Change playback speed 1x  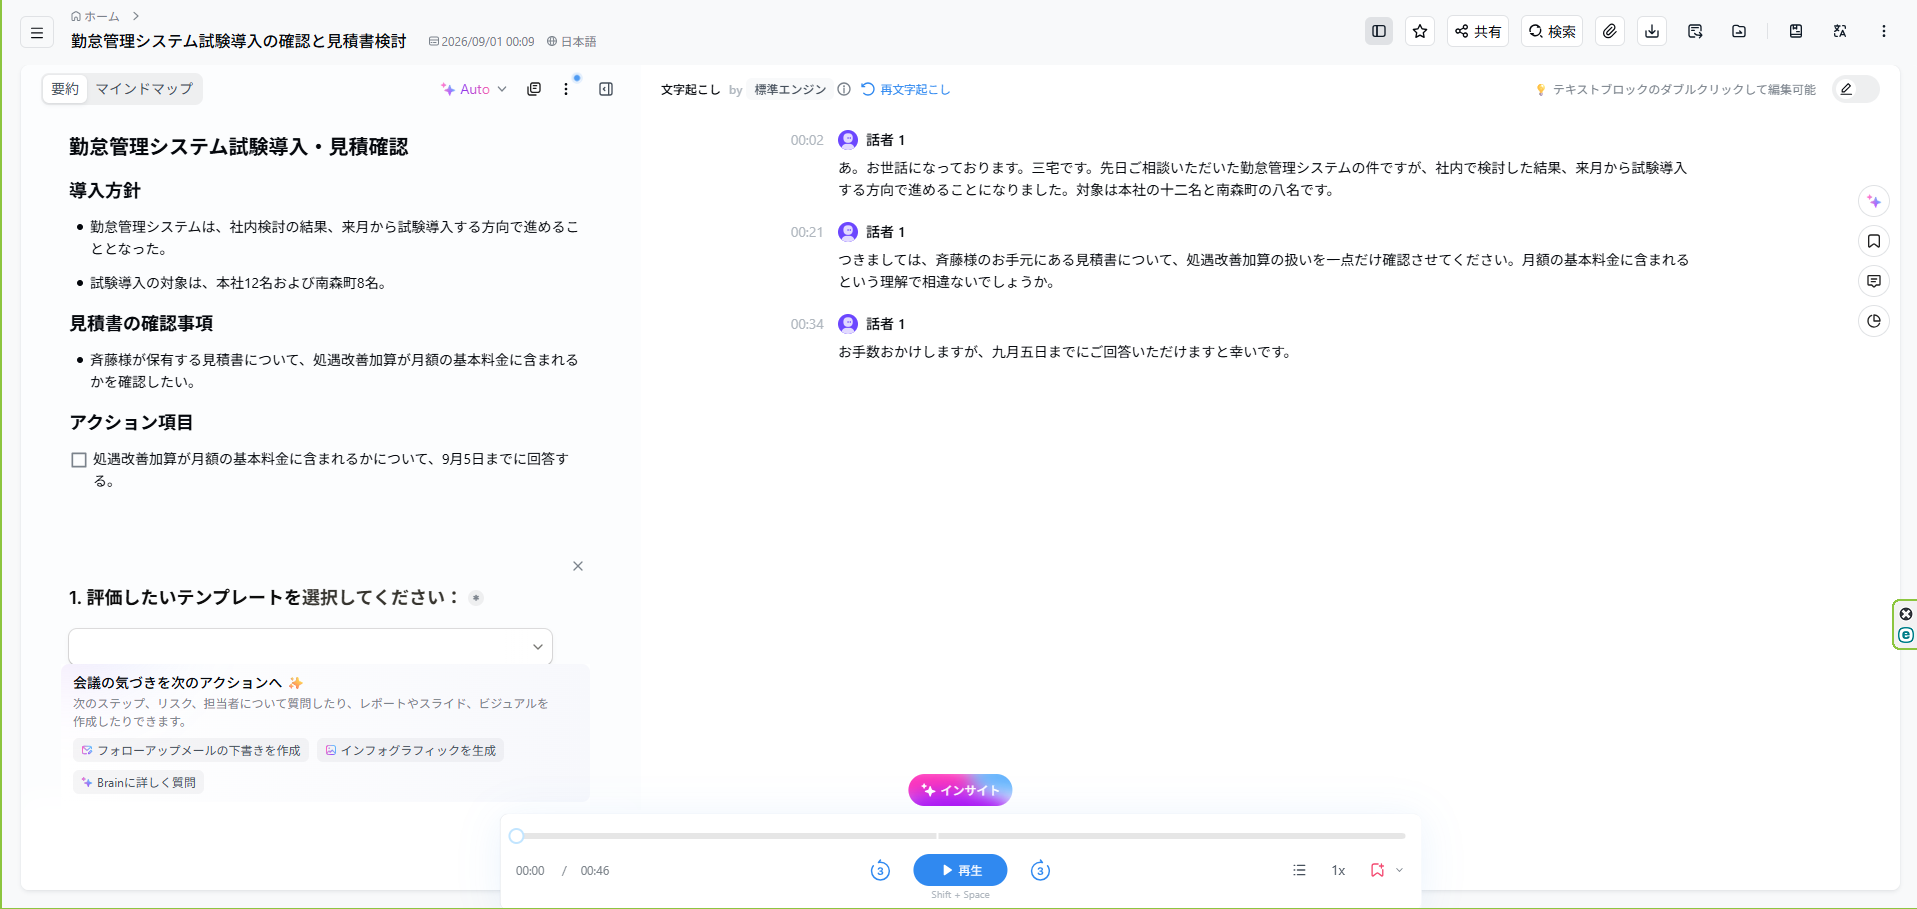pos(1338,870)
